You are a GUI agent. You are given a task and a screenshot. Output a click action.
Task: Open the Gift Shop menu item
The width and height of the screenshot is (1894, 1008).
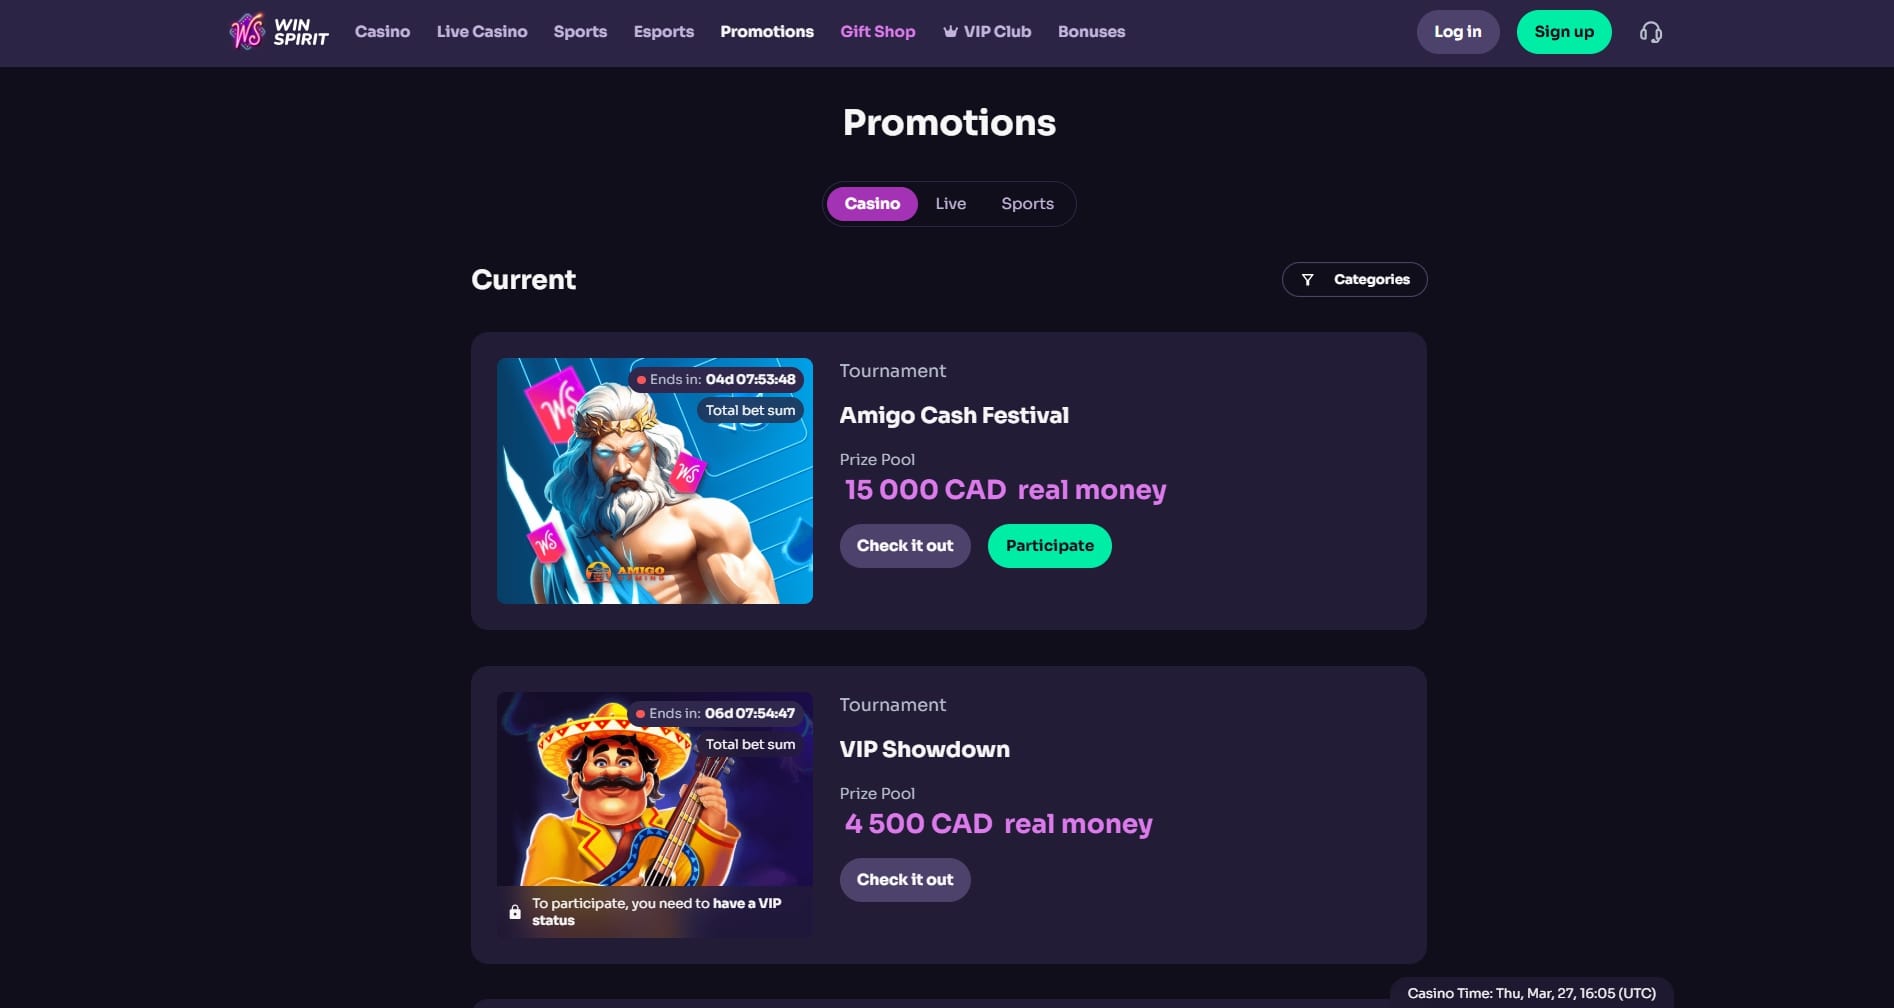point(878,32)
